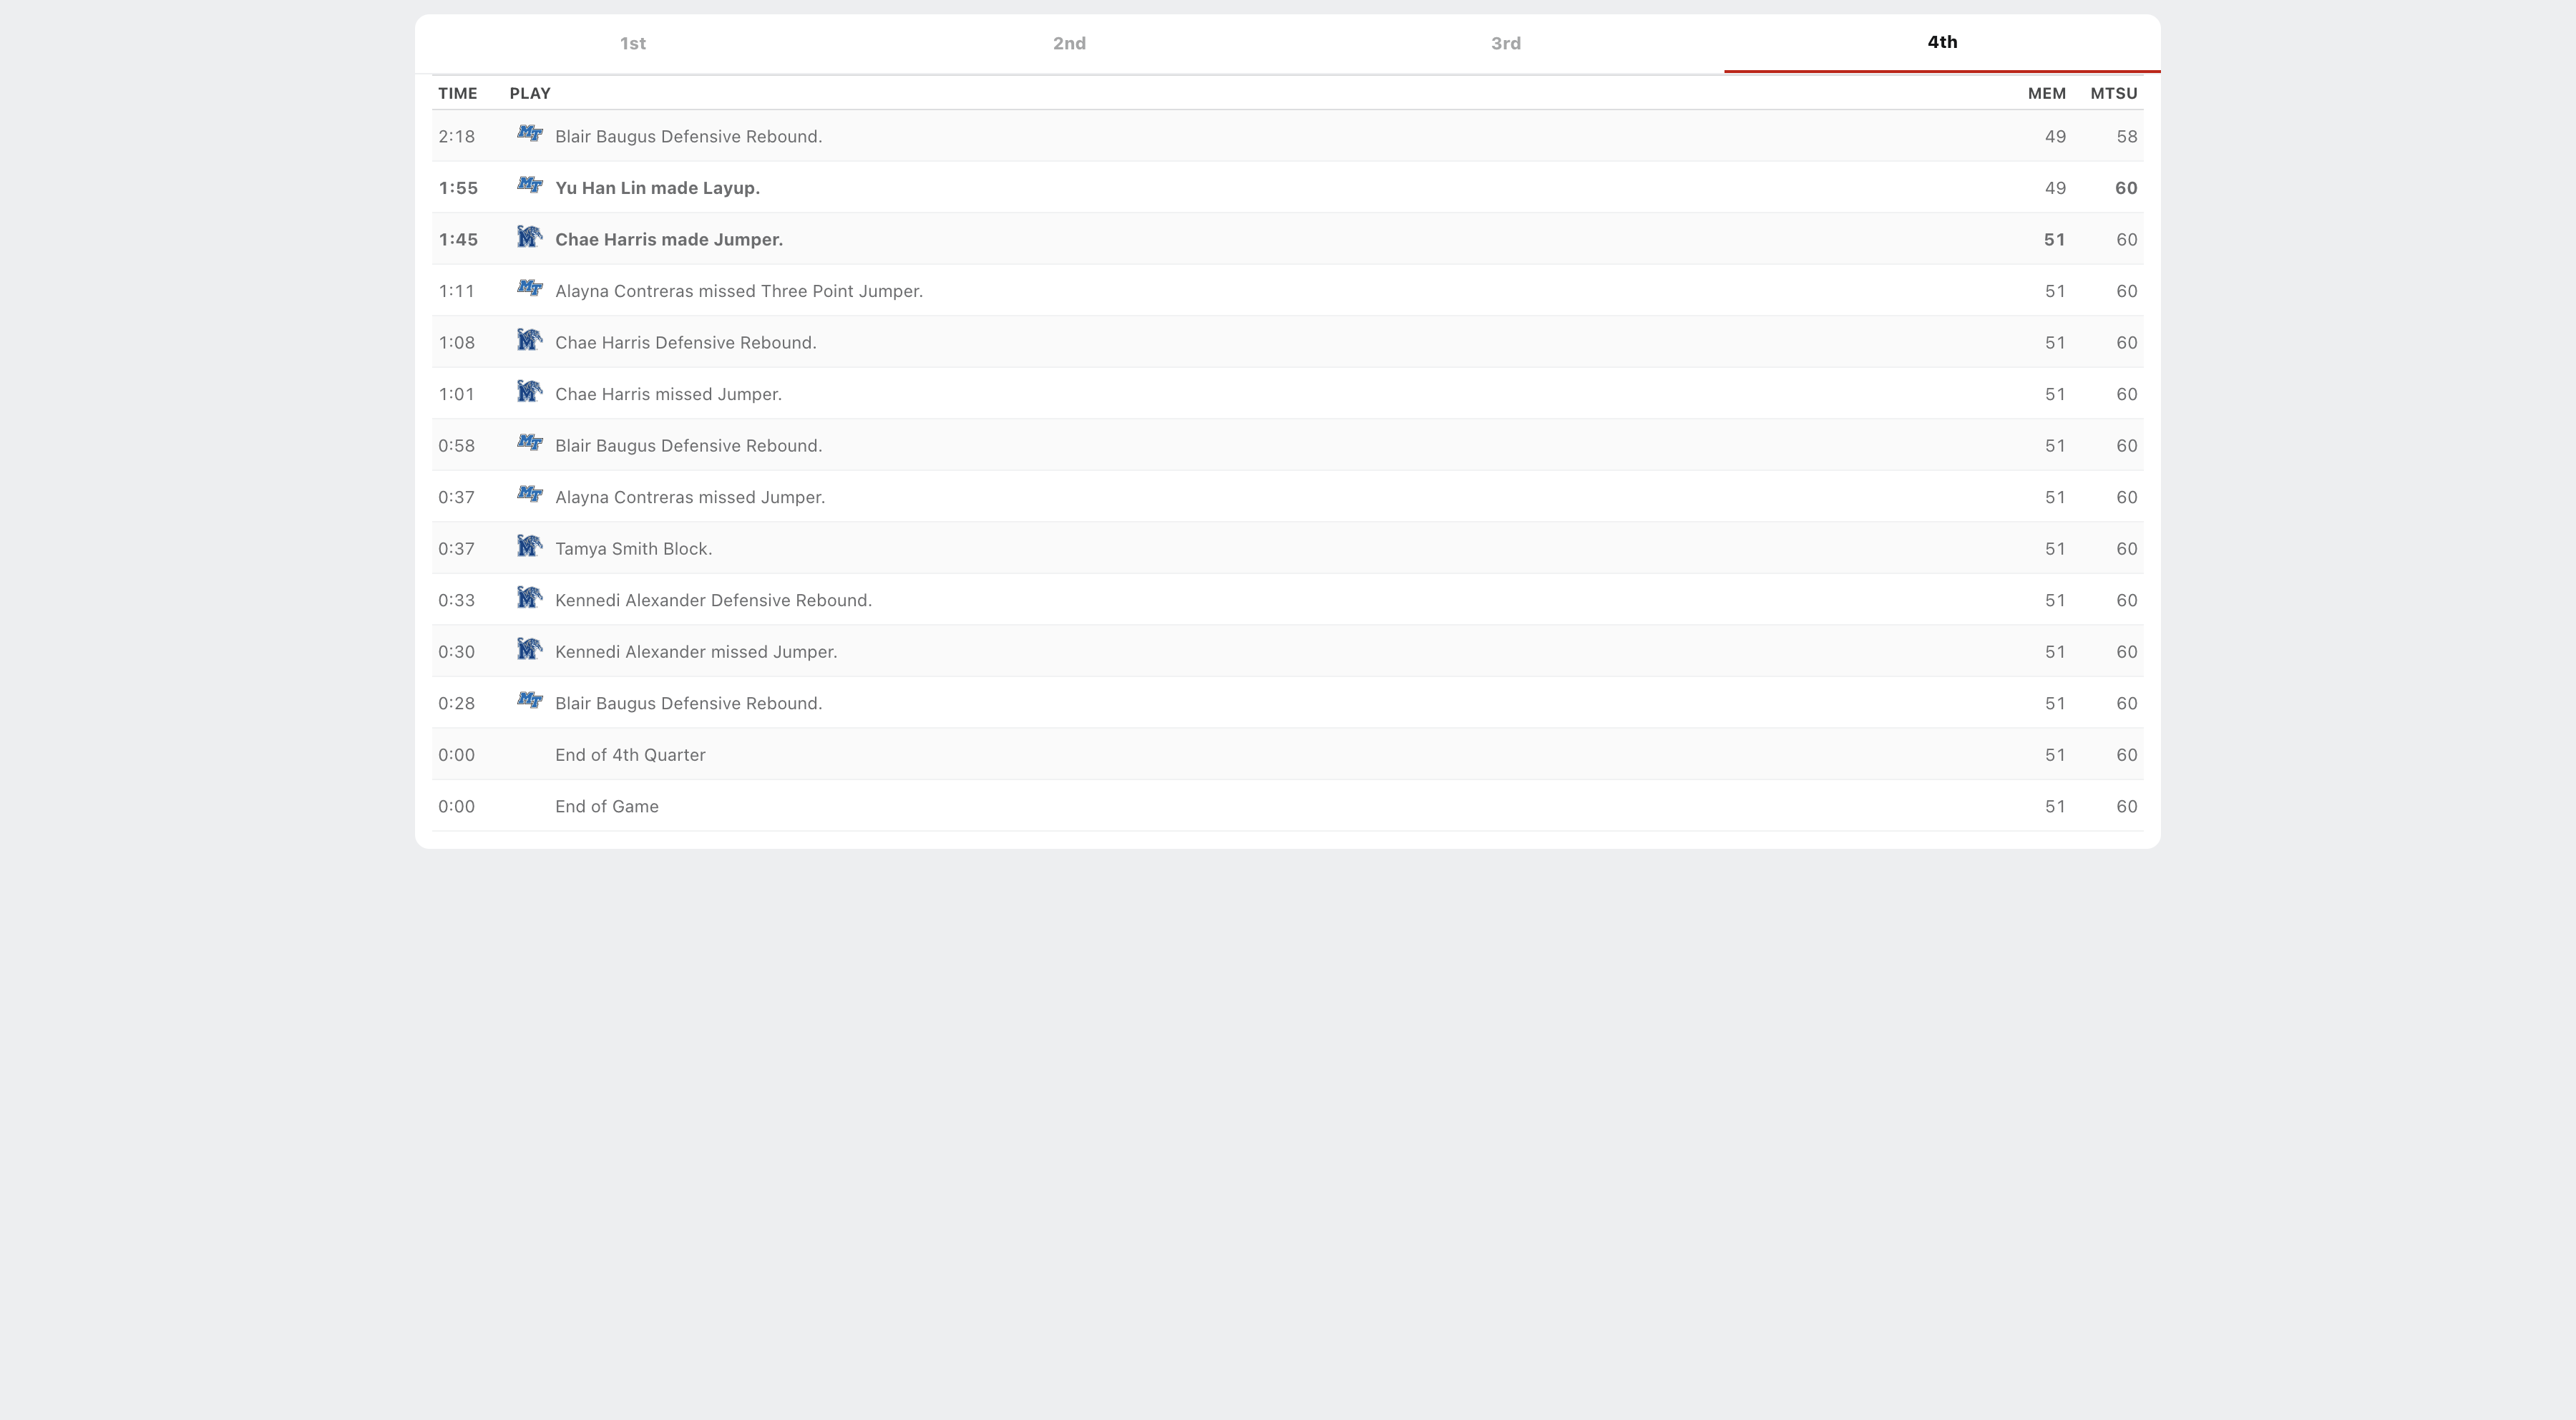Click MTSU logo by Alayna Contreras missed Jumper
This screenshot has height=1420, width=2576.
point(529,495)
